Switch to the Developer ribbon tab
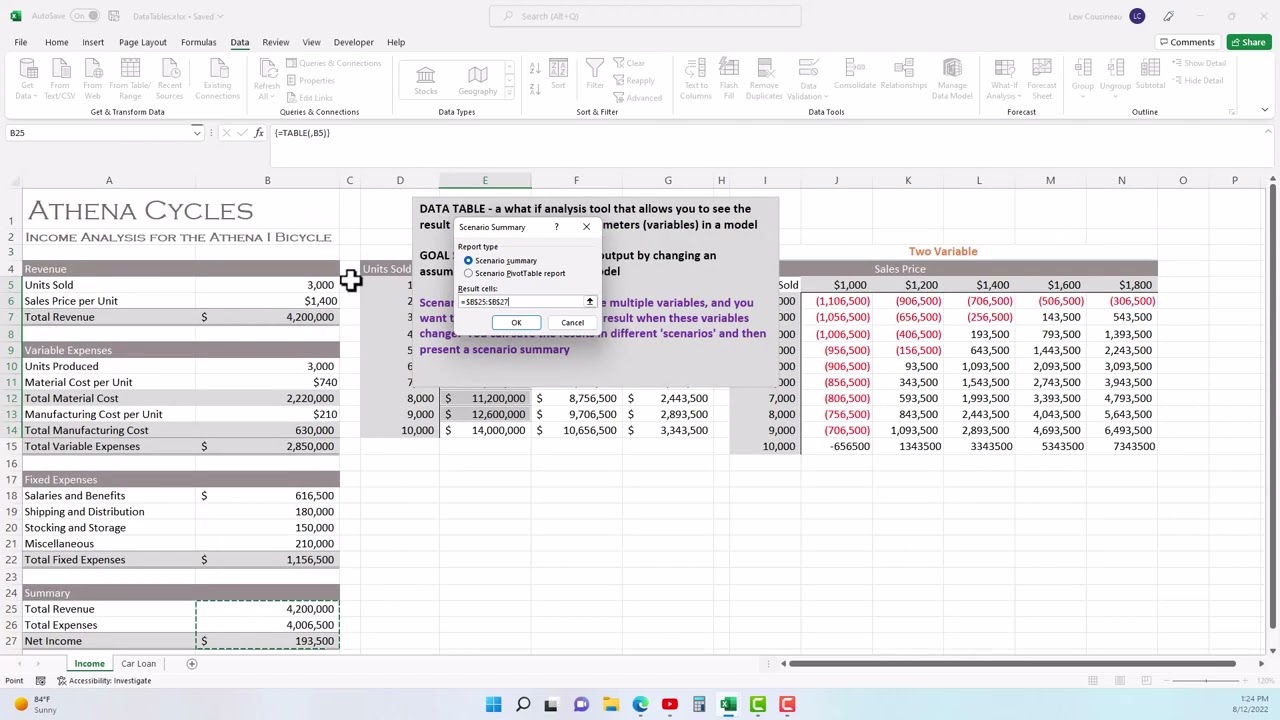1280x720 pixels. point(353,42)
